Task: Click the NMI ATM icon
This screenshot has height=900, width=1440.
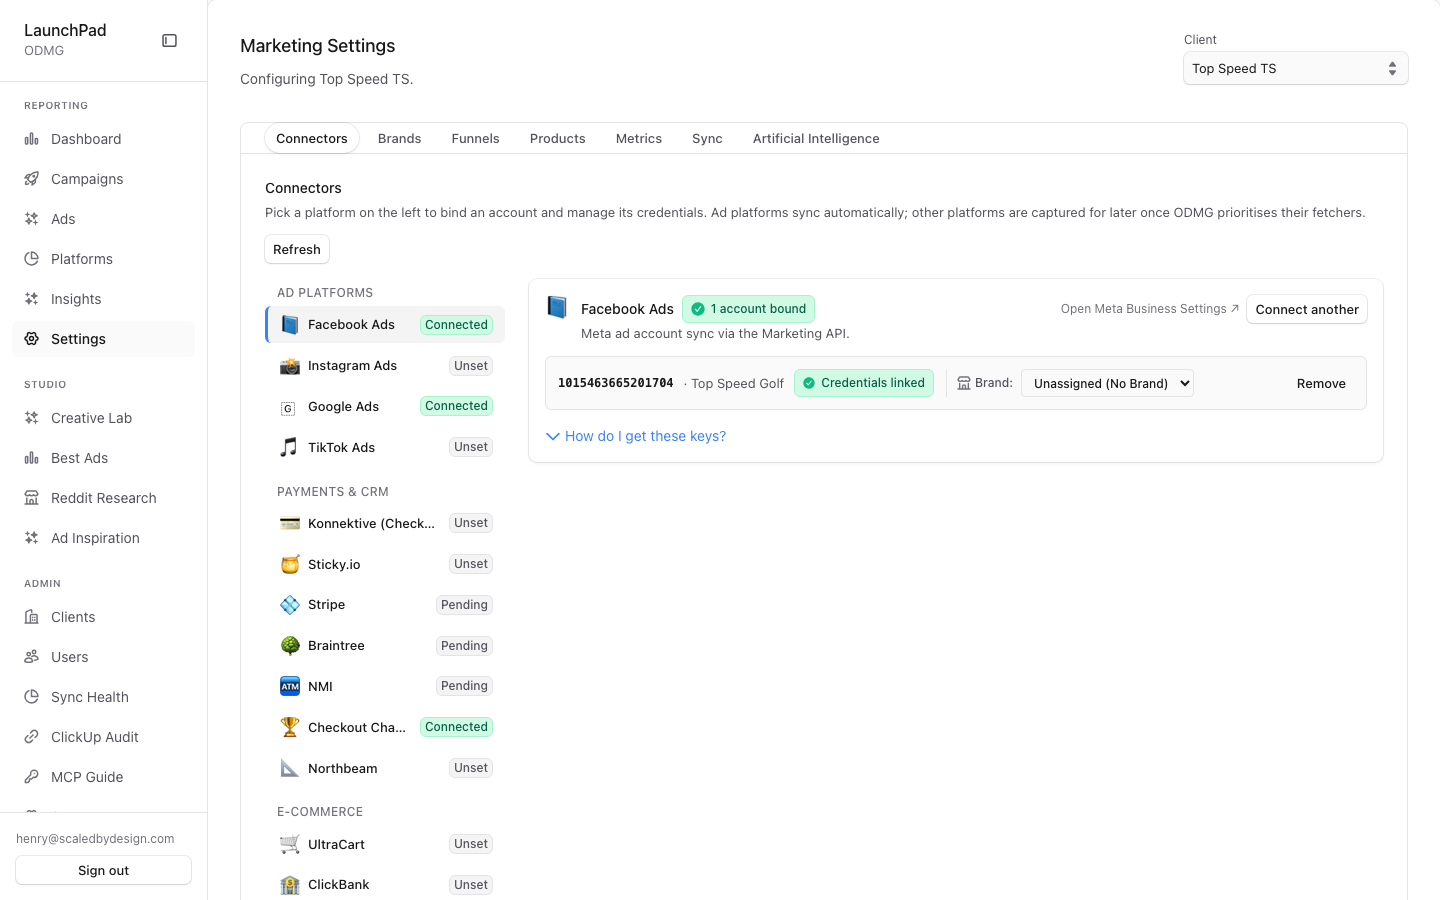Action: pyautogui.click(x=290, y=686)
